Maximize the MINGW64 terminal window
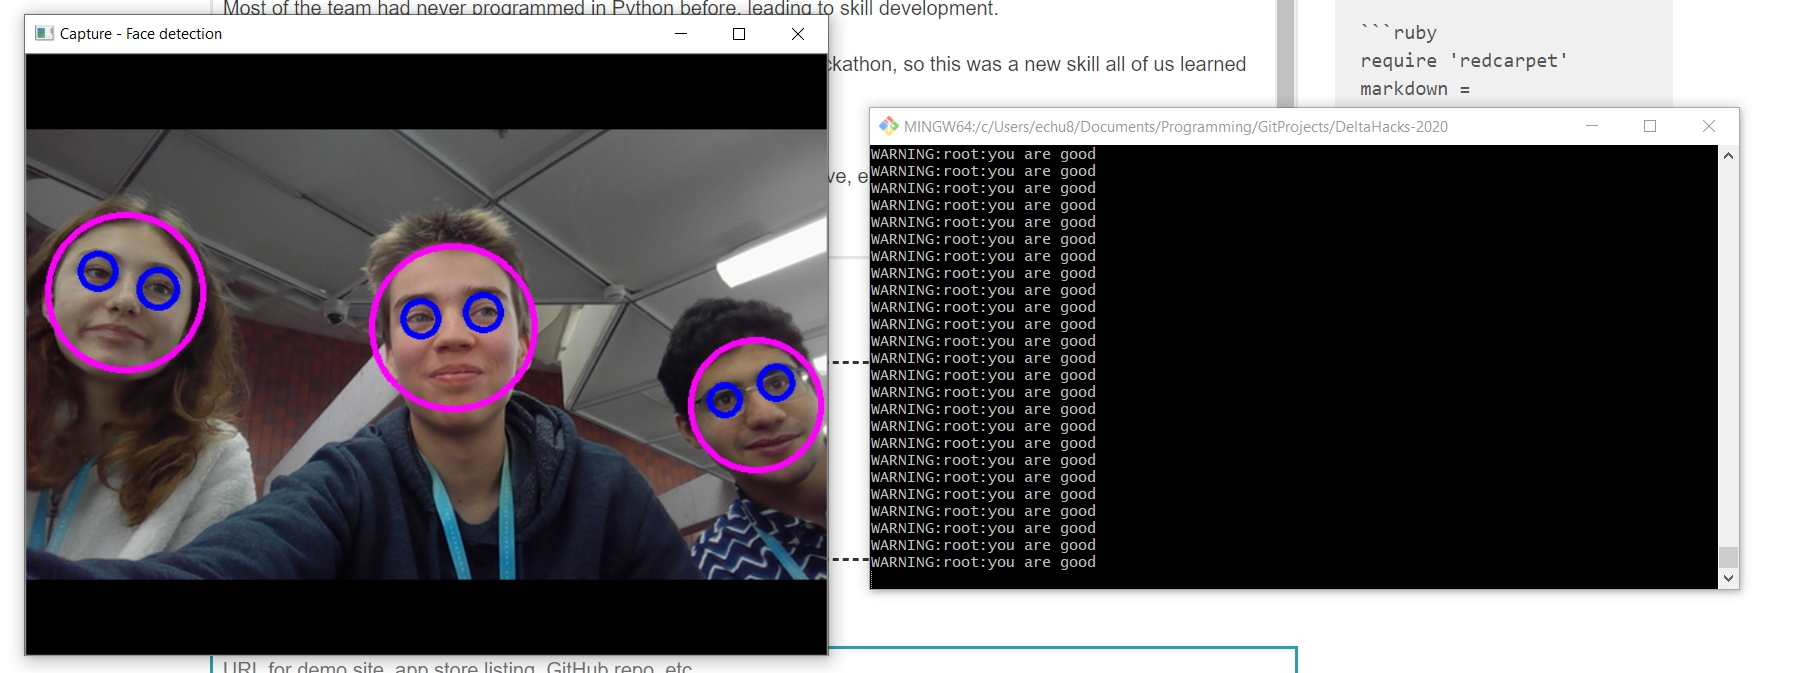 pyautogui.click(x=1650, y=126)
